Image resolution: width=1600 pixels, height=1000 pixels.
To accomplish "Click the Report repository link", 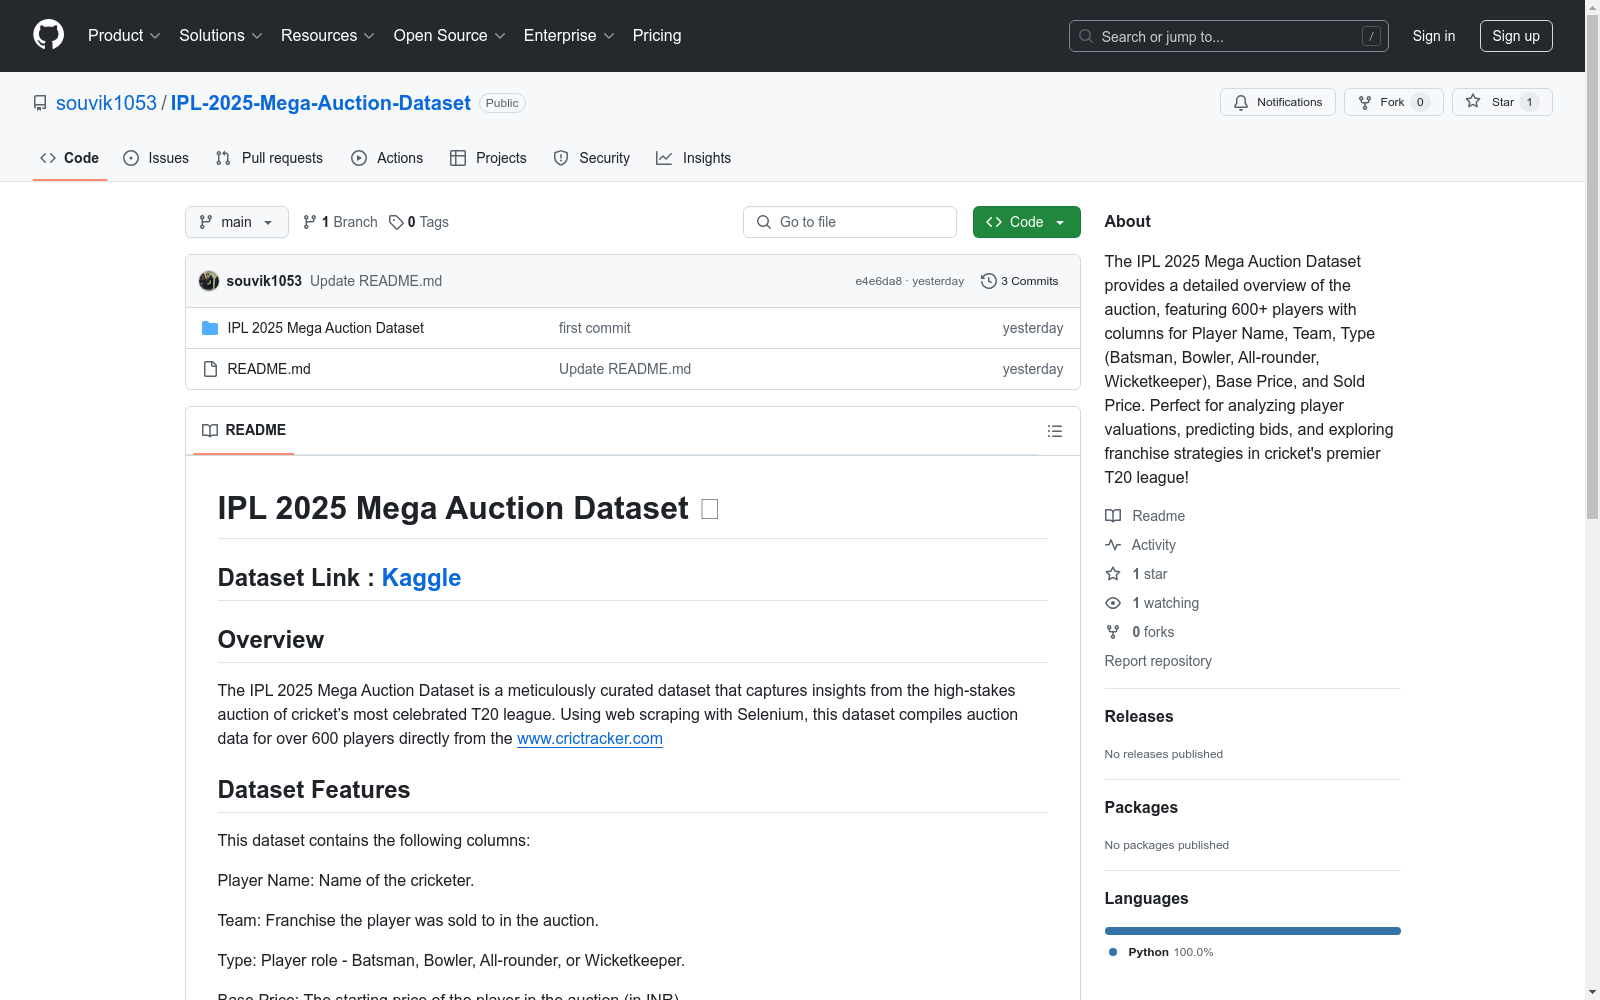I will pos(1158,661).
